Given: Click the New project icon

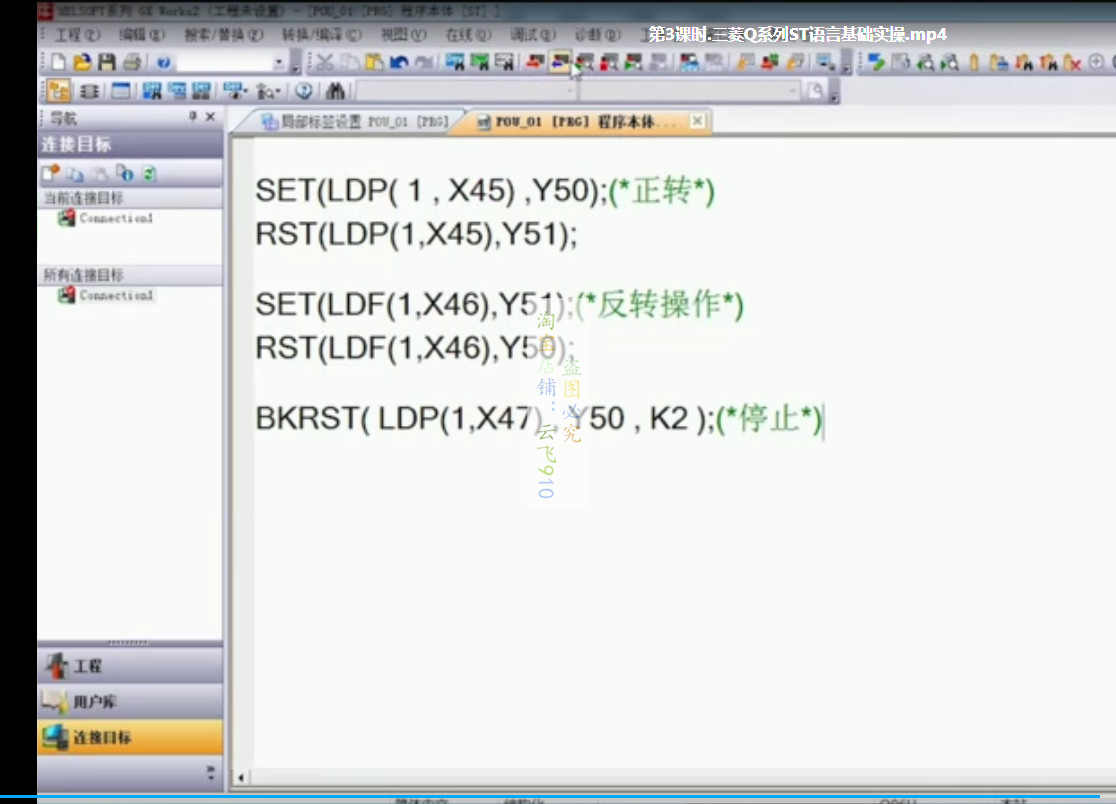Looking at the screenshot, I should click(x=58, y=63).
